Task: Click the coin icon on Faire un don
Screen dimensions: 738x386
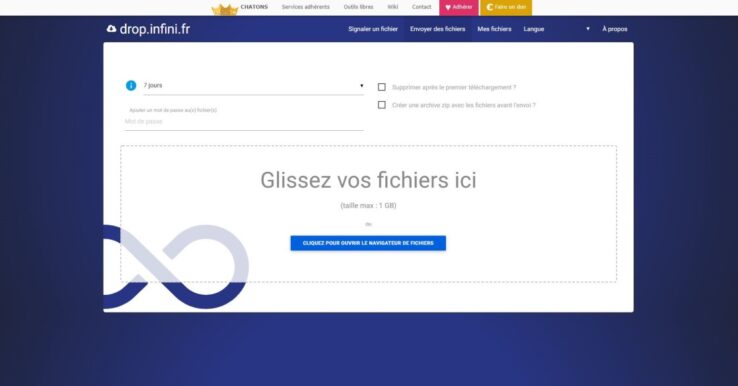Action: [x=489, y=8]
